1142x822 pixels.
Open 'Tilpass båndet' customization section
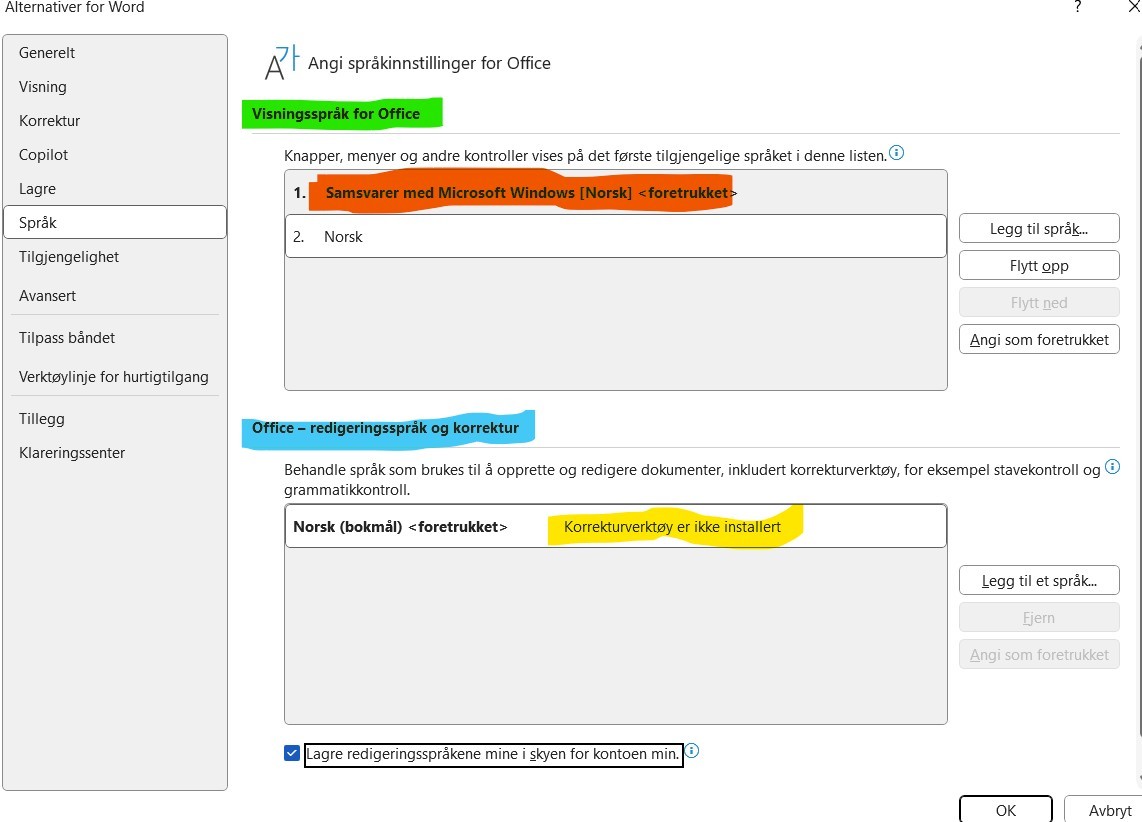[66, 337]
